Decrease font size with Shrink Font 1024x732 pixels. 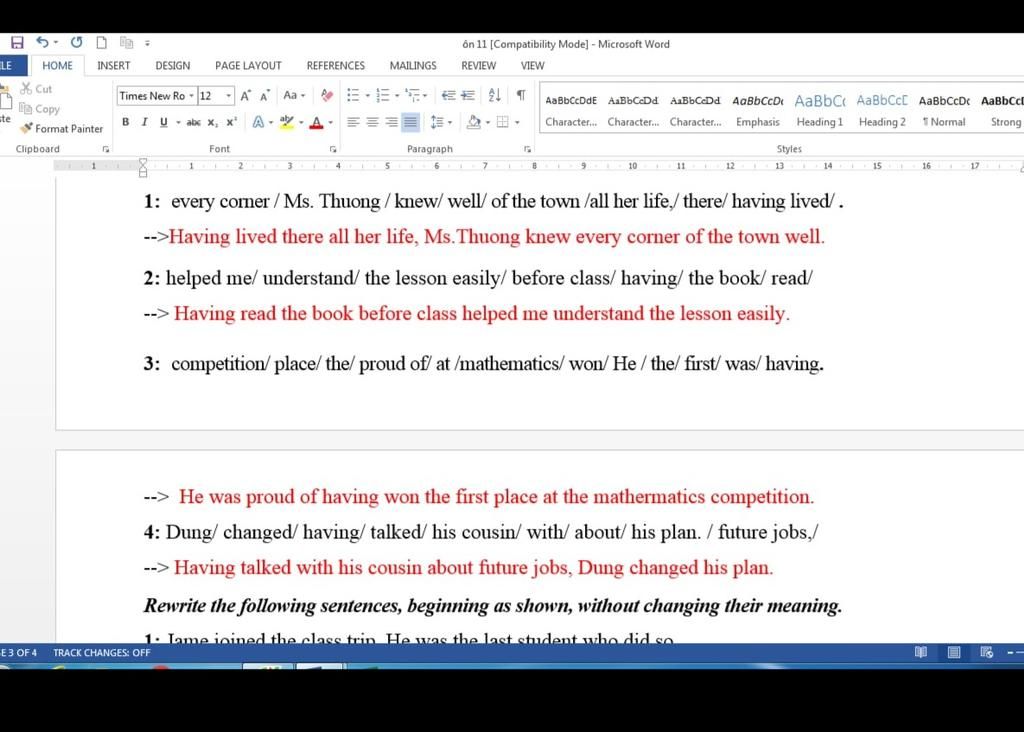pos(264,96)
